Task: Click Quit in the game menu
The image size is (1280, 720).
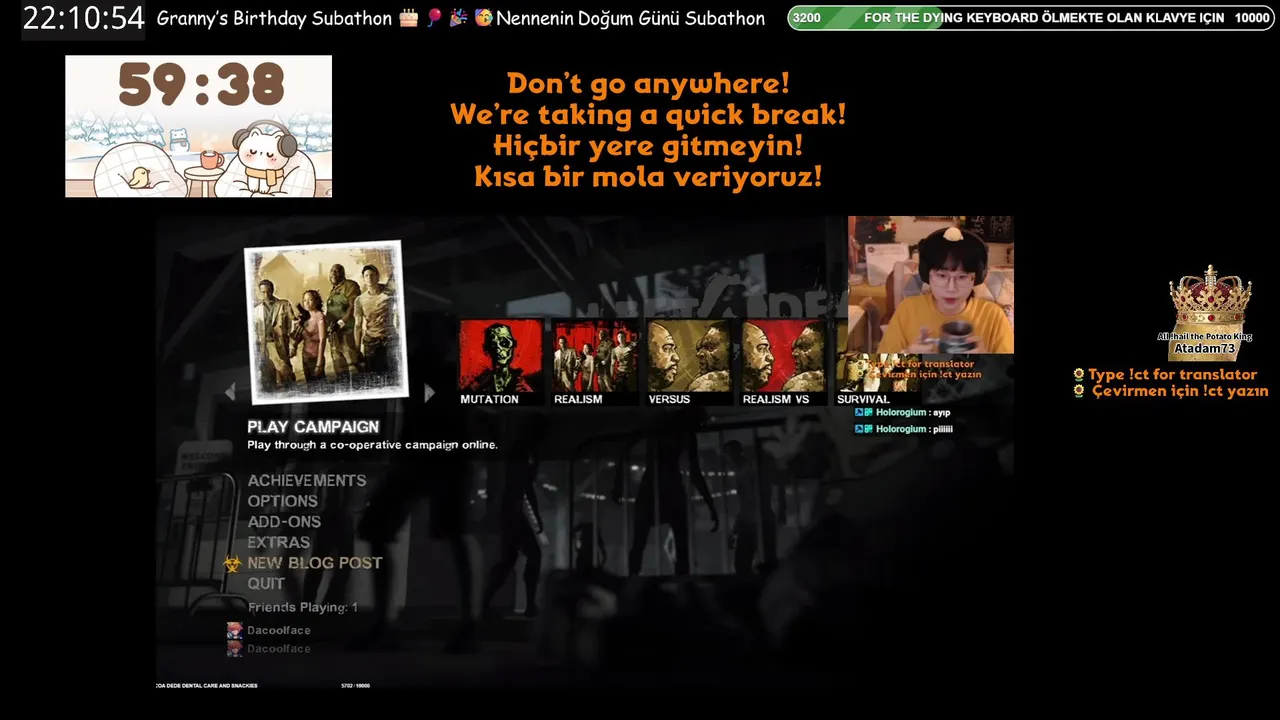Action: pyautogui.click(x=266, y=583)
